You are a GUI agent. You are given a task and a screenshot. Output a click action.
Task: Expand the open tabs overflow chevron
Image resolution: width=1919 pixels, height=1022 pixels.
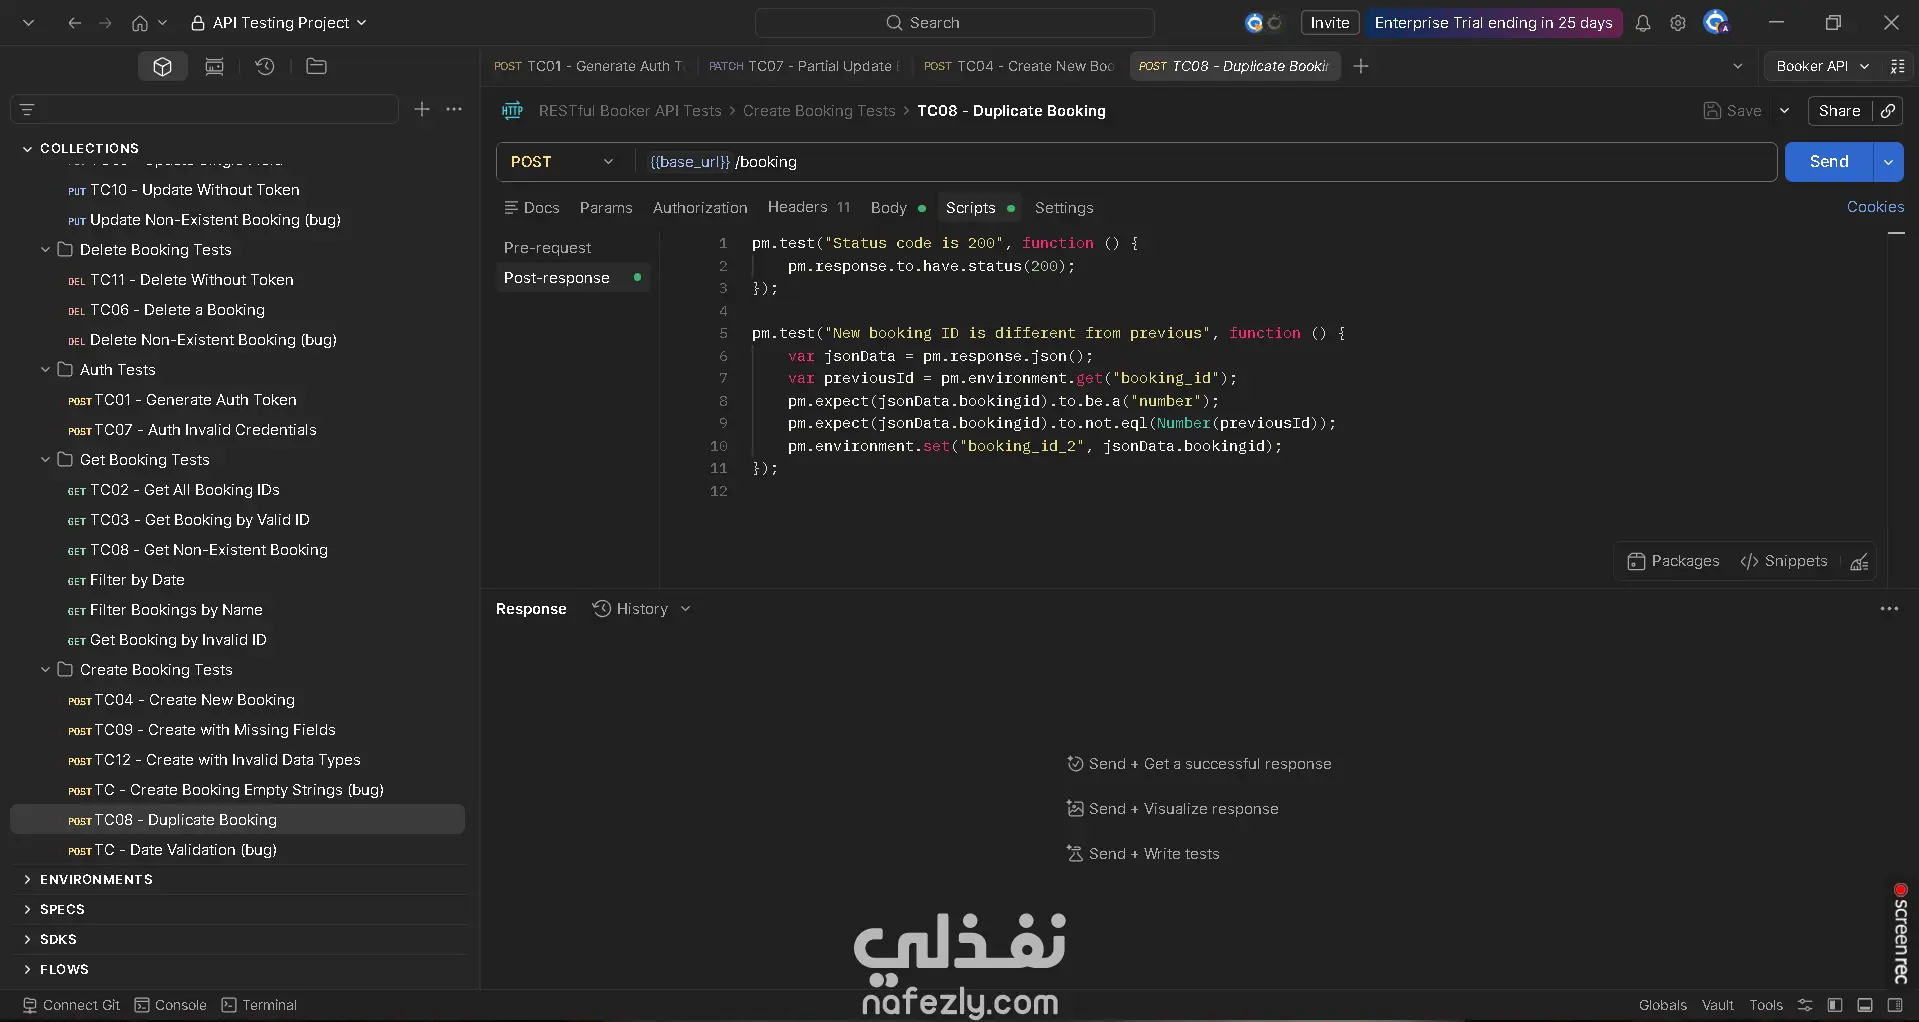click(1738, 66)
